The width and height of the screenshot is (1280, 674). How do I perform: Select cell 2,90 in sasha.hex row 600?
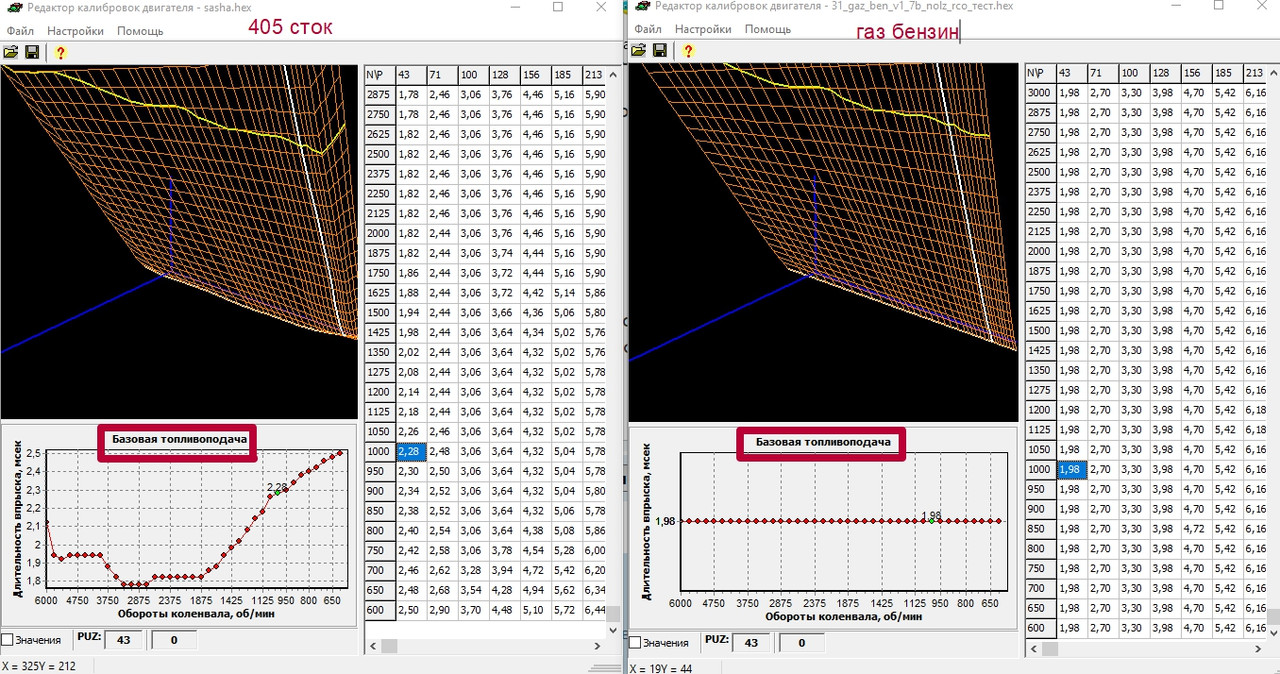click(x=442, y=610)
